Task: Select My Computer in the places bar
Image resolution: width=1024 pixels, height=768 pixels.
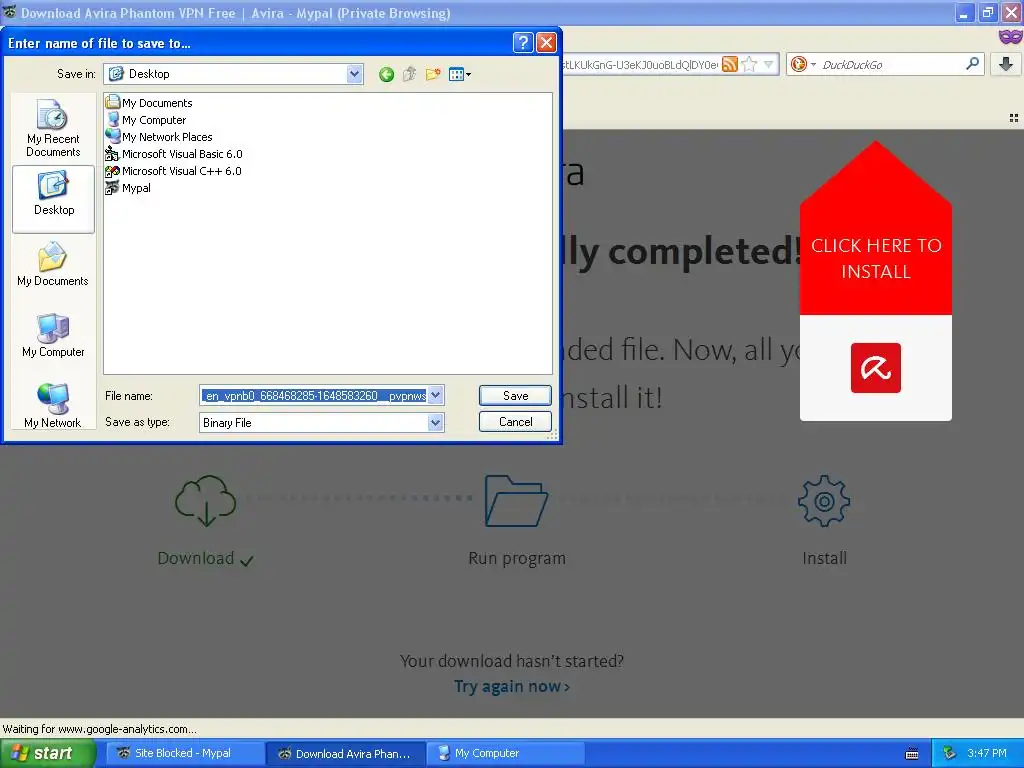Action: pyautogui.click(x=53, y=336)
